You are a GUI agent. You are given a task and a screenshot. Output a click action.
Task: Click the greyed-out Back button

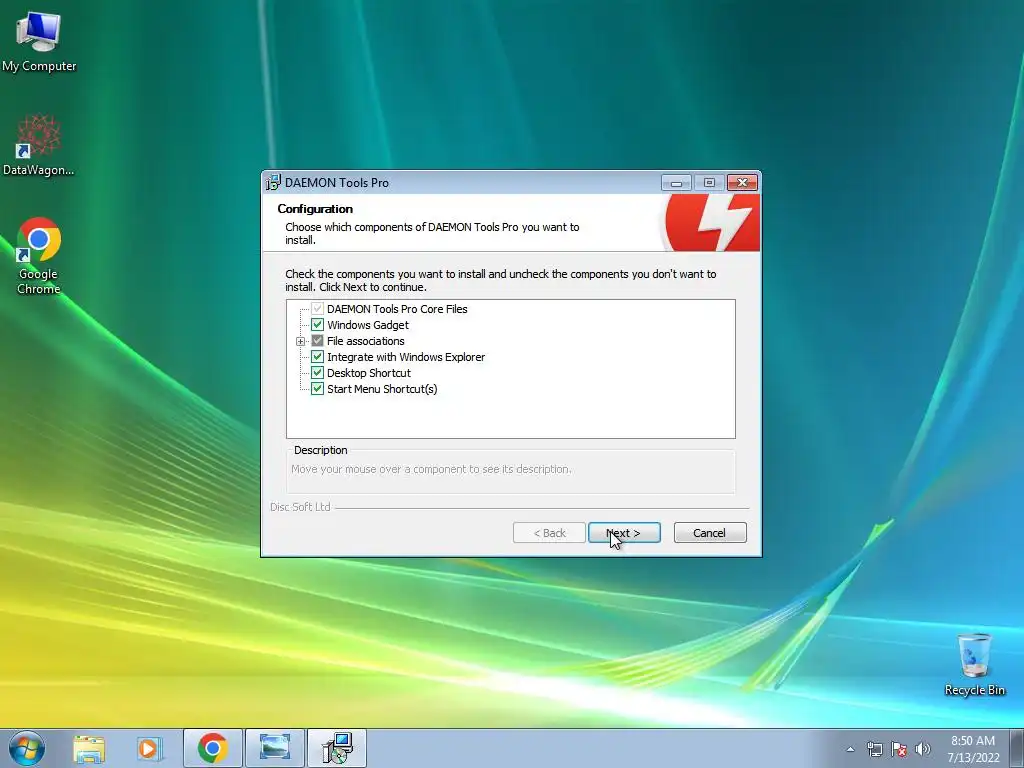click(549, 533)
